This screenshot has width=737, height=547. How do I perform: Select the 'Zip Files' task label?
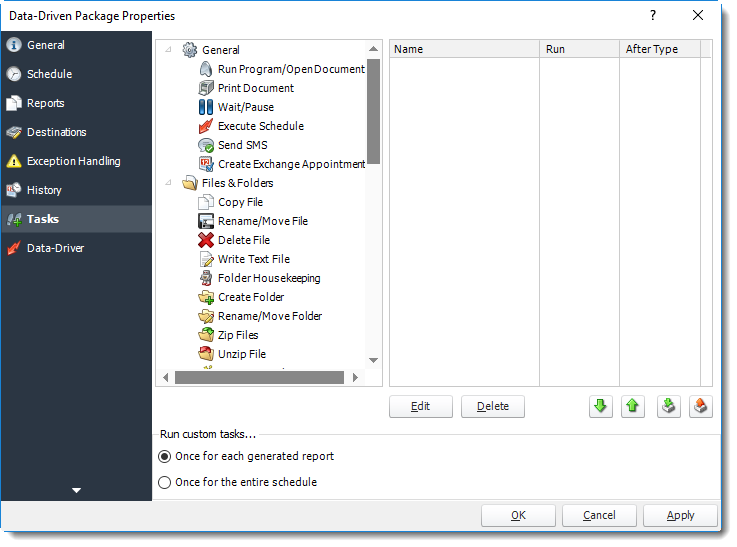[238, 335]
